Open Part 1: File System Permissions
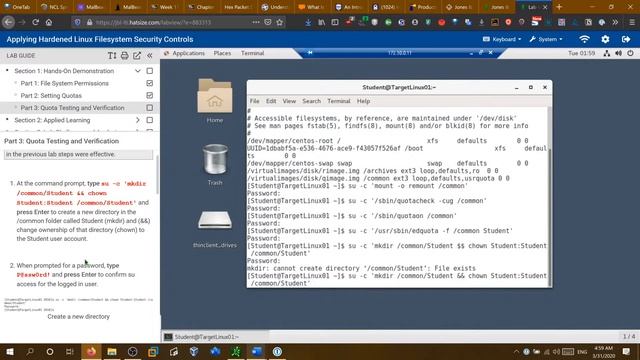The height and width of the screenshot is (360, 640). click(x=64, y=83)
